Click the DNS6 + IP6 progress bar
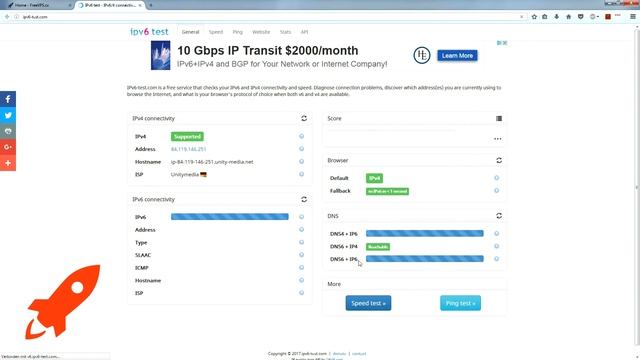 coord(424,259)
